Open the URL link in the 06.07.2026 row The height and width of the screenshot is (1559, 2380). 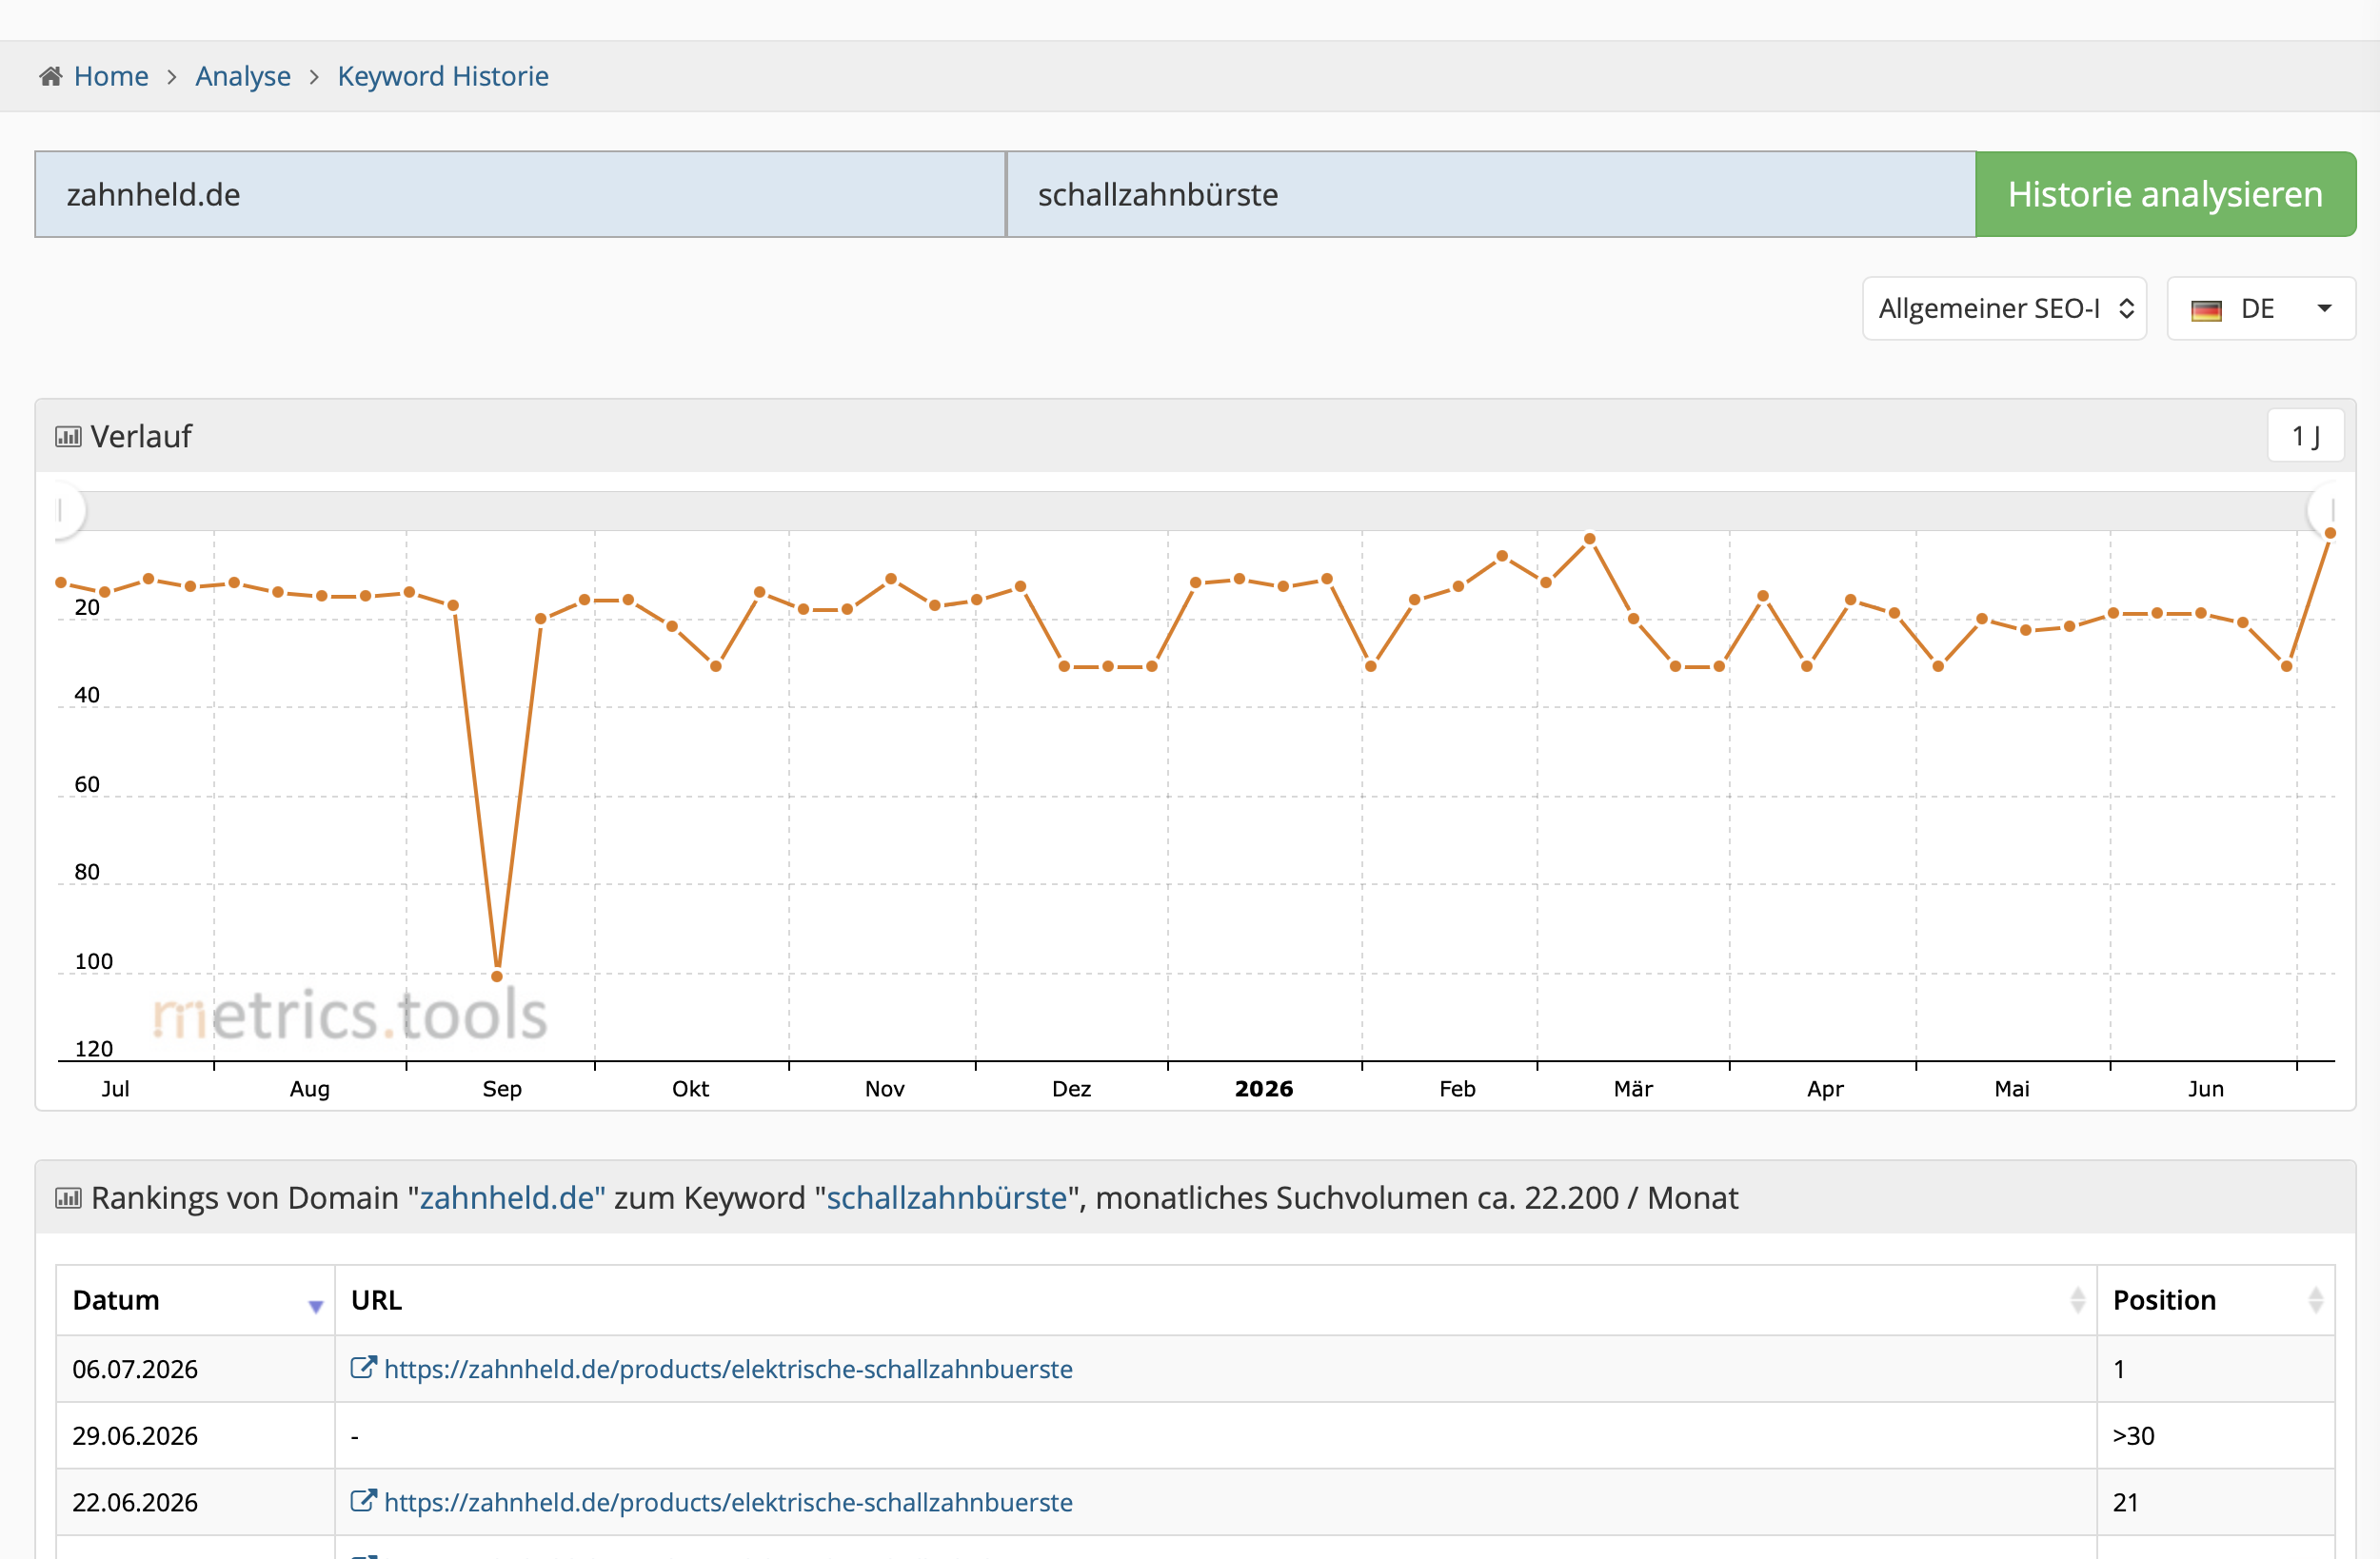[x=728, y=1368]
